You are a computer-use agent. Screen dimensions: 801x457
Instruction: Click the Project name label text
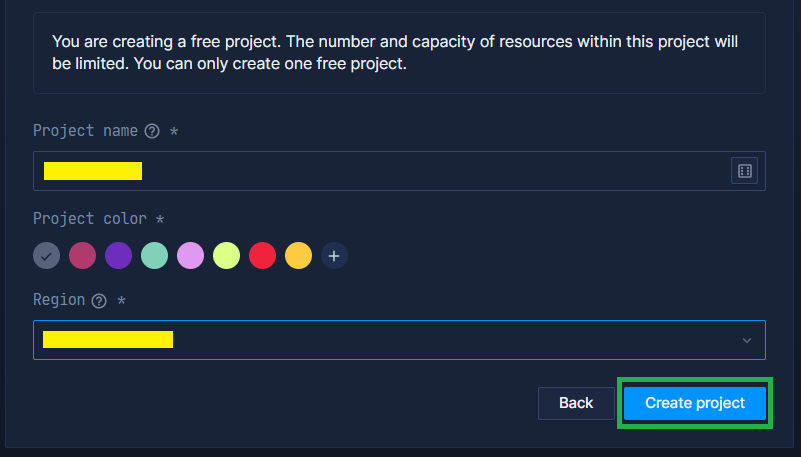(x=85, y=131)
